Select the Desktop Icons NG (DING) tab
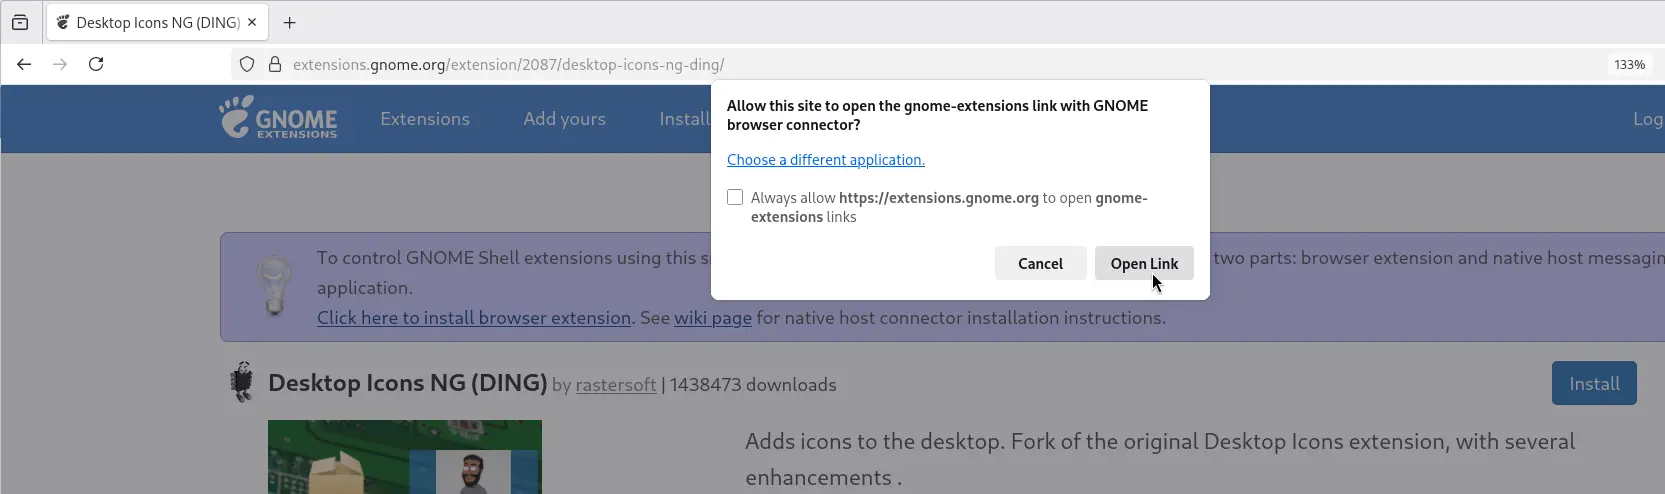This screenshot has height=494, width=1665. tap(158, 22)
